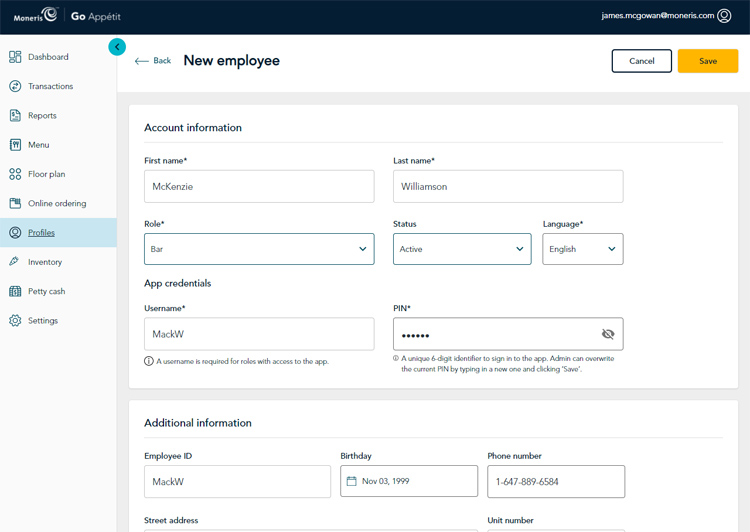Click the calendar icon in Birthday field
750x532 pixels.
click(352, 481)
